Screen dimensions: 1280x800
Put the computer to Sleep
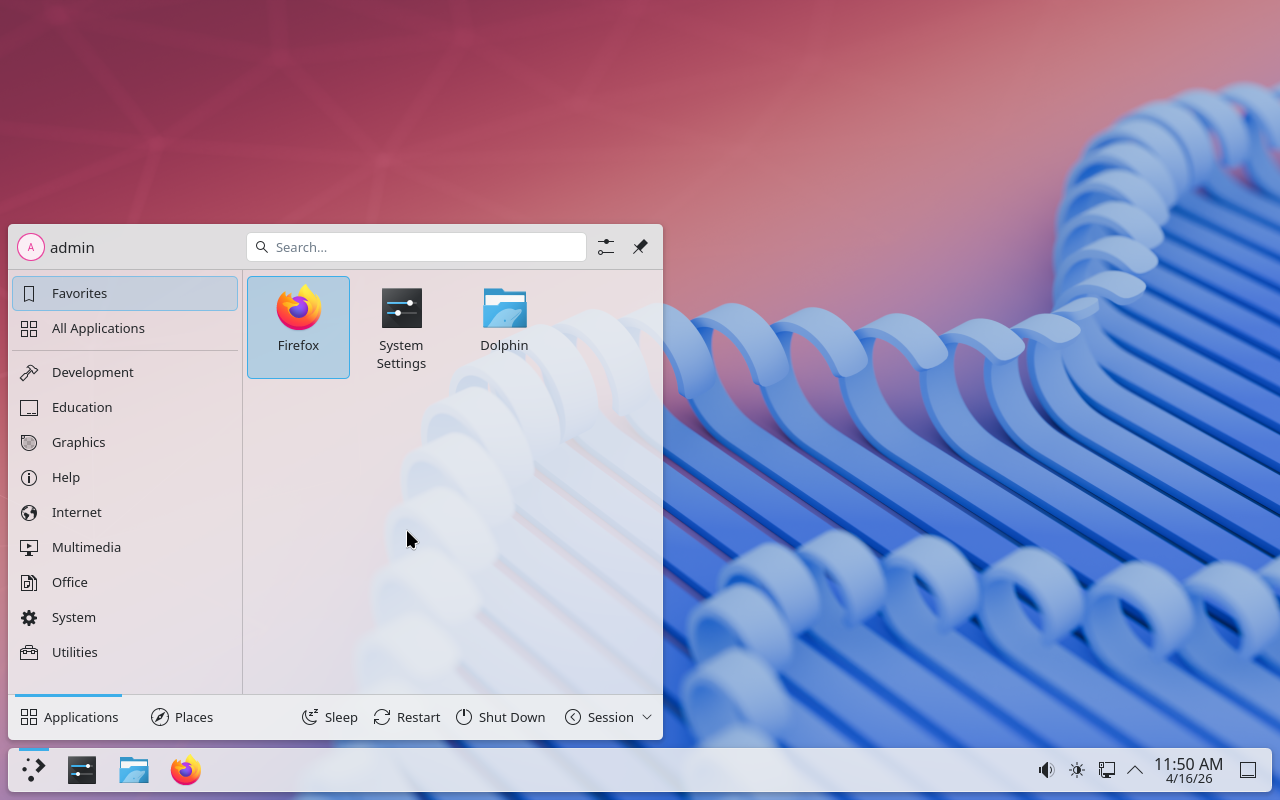tap(330, 717)
